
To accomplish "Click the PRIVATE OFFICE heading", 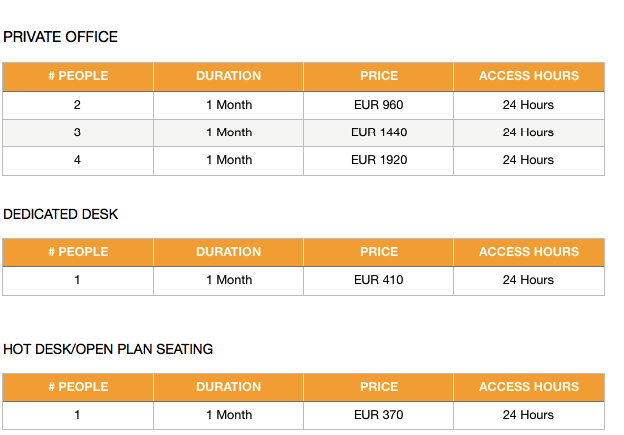I will pyautogui.click(x=60, y=37).
